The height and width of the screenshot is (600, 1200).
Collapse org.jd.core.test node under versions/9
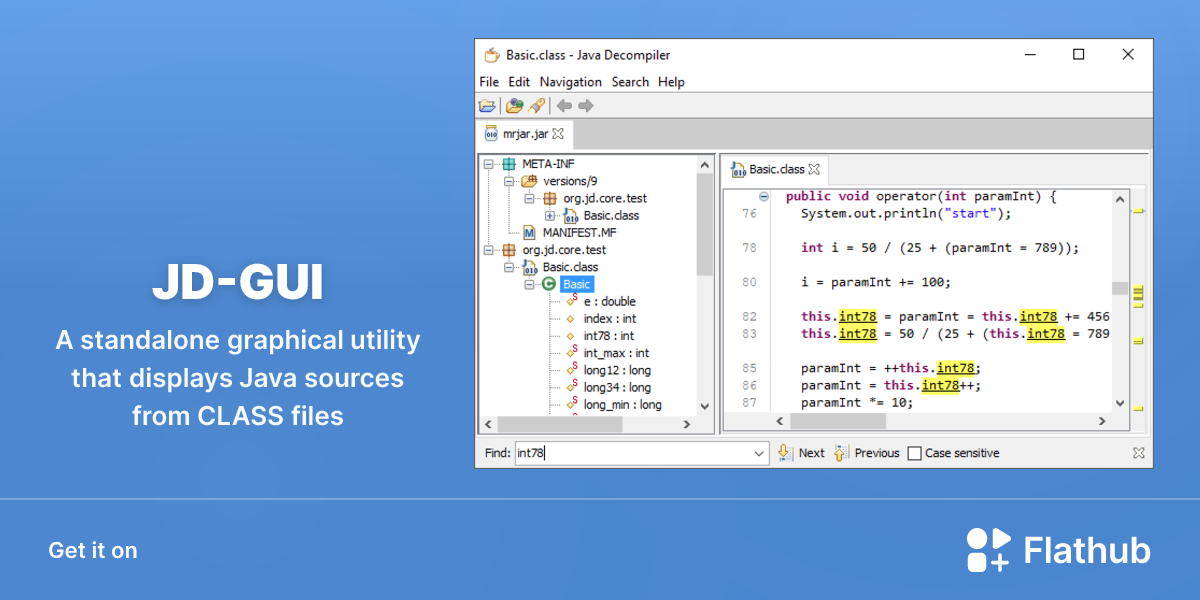pos(530,198)
